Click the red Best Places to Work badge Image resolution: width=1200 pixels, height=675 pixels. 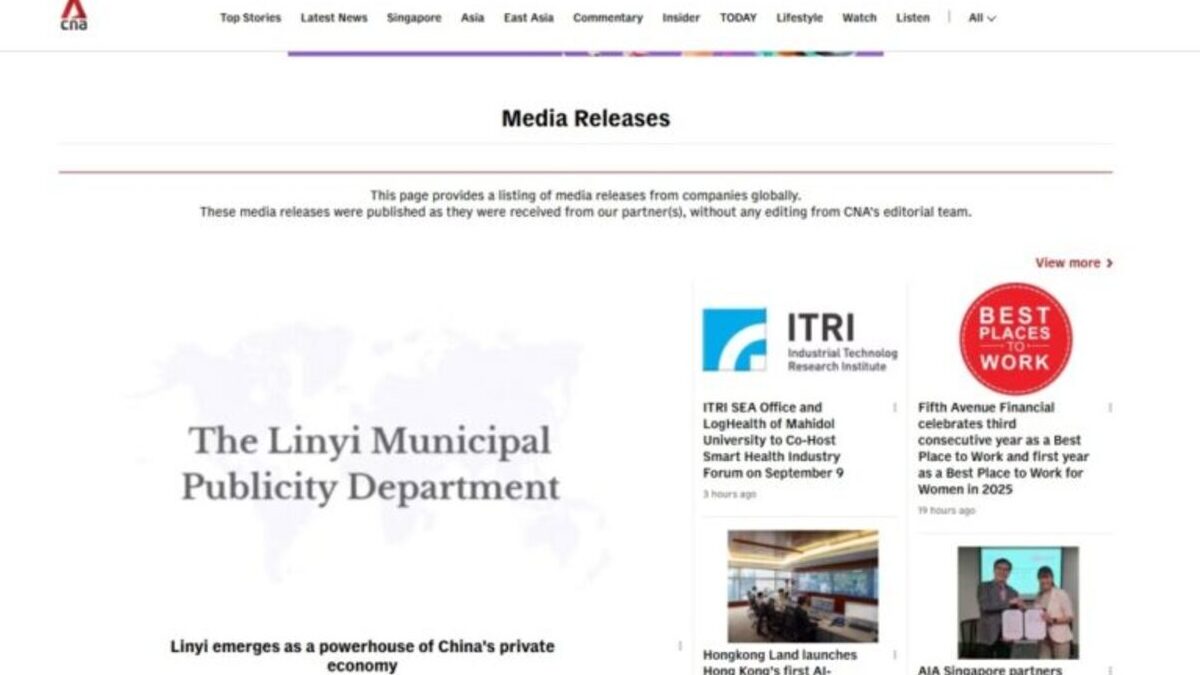[1017, 338]
